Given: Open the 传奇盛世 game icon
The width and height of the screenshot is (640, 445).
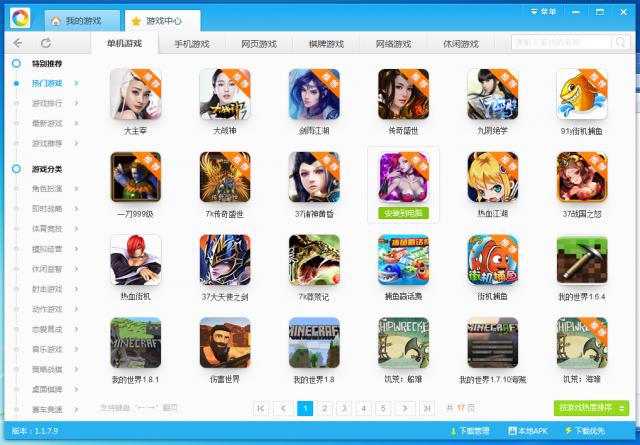Looking at the screenshot, I should (x=403, y=94).
